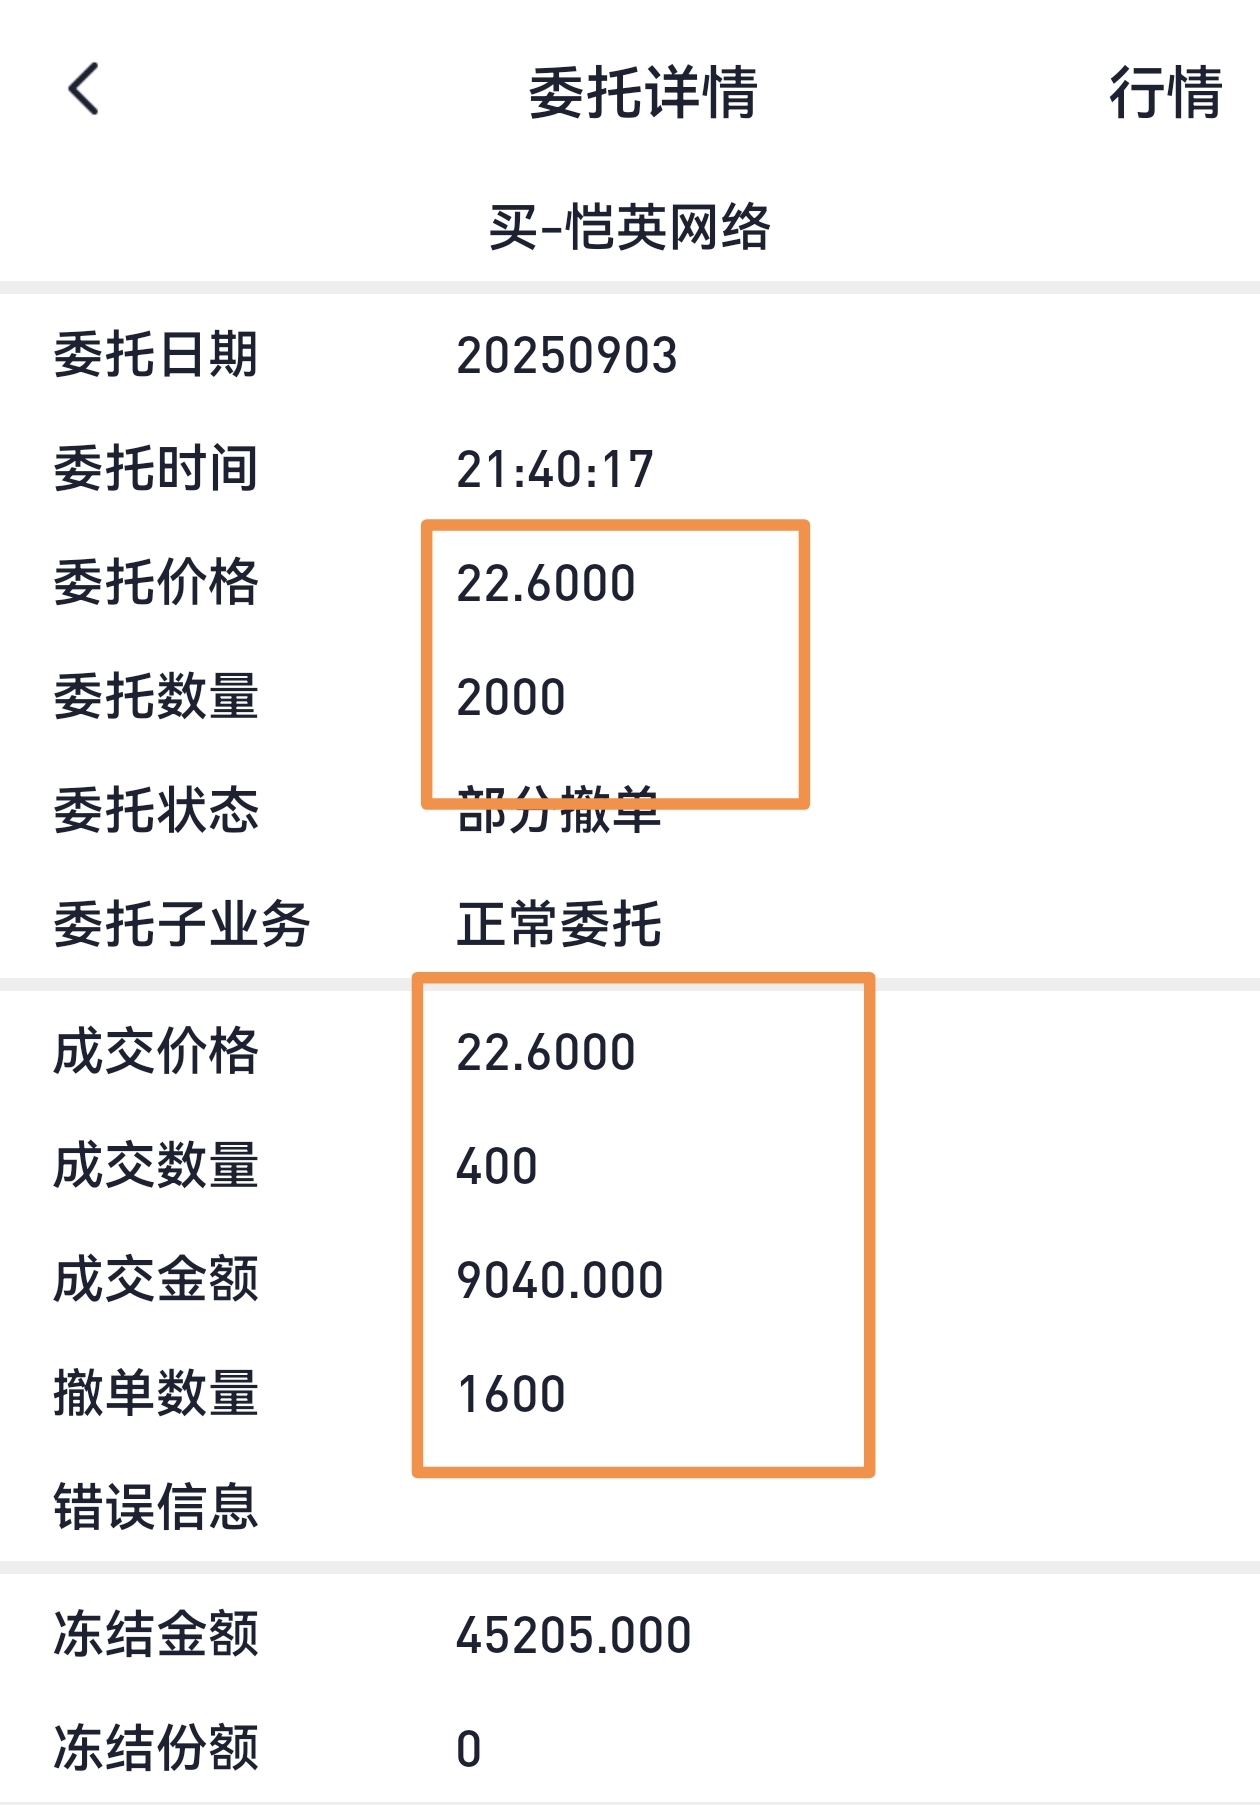
Task: Tap the 委托子业务 row label
Action: (182, 924)
